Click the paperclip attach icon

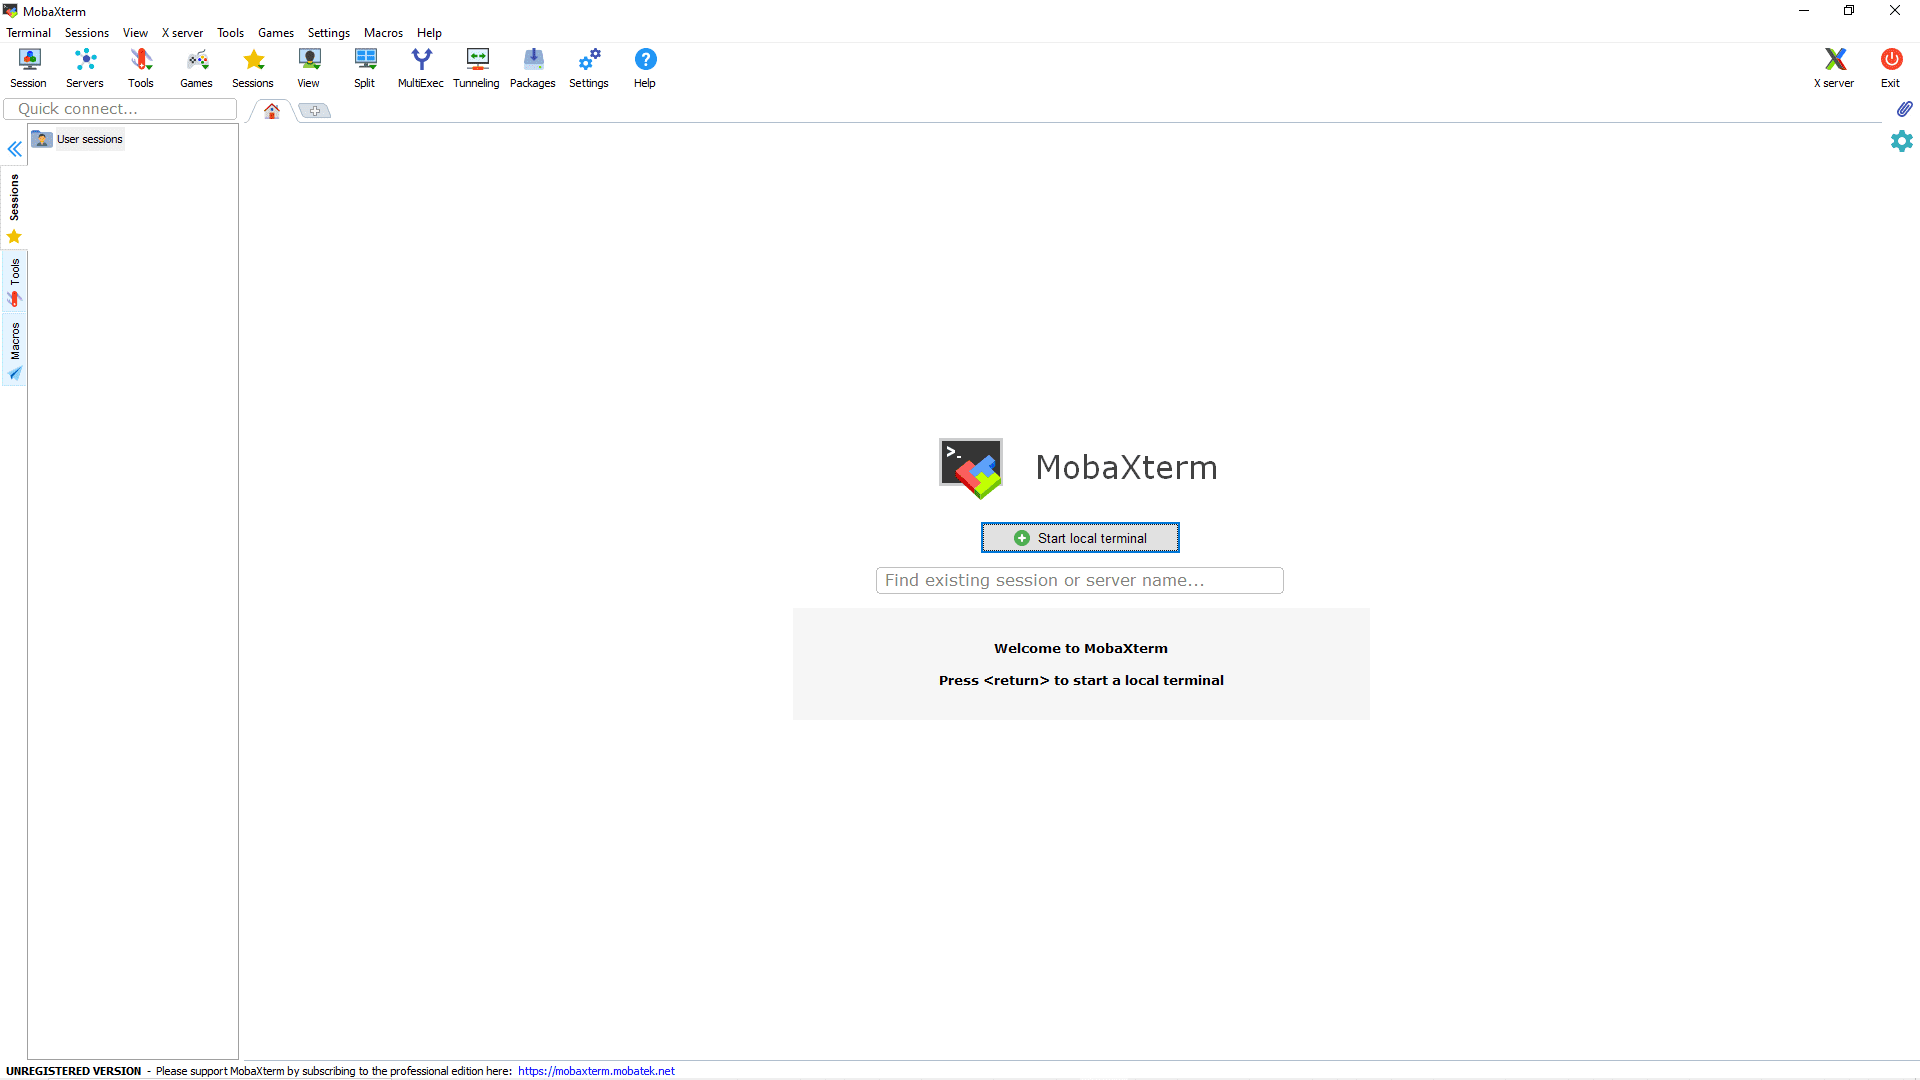click(x=1904, y=109)
